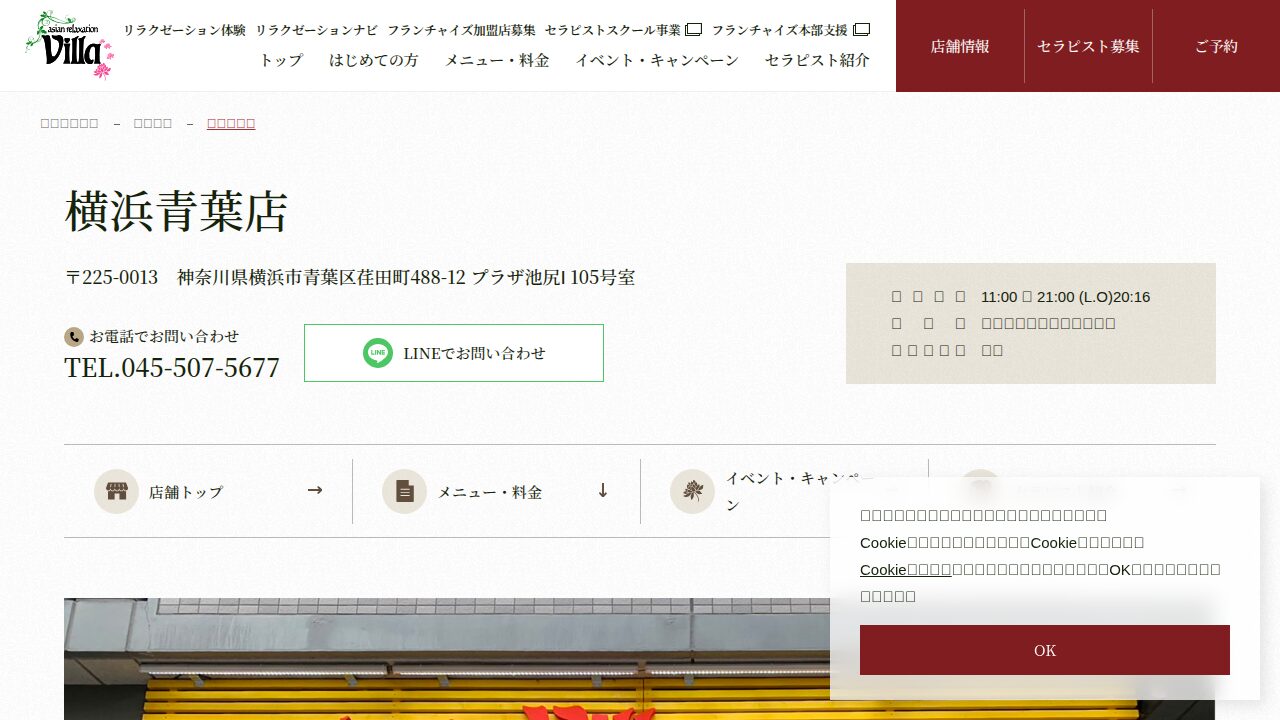Viewport: 1280px width, 720px height.
Task: Open the 店舗情報 header tab
Action: (960, 46)
